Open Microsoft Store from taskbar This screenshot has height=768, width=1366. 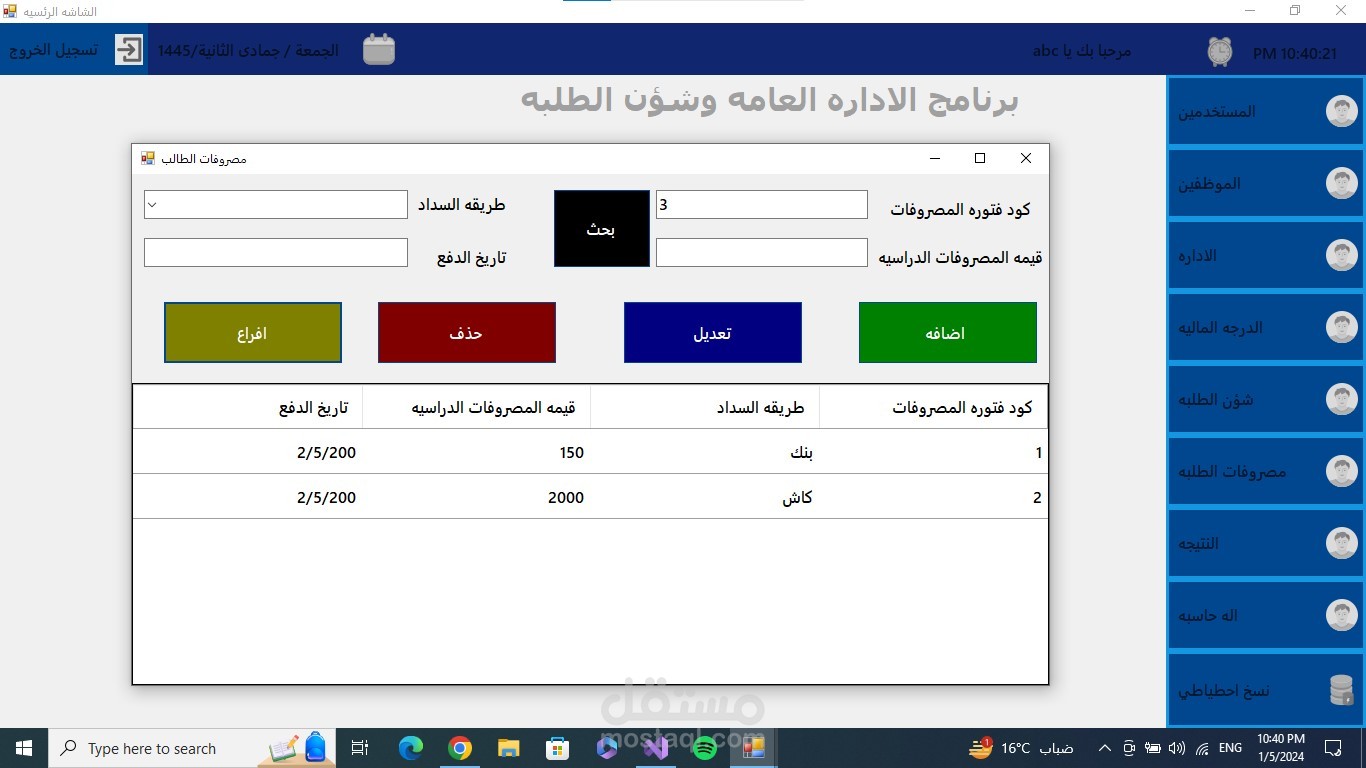click(557, 748)
